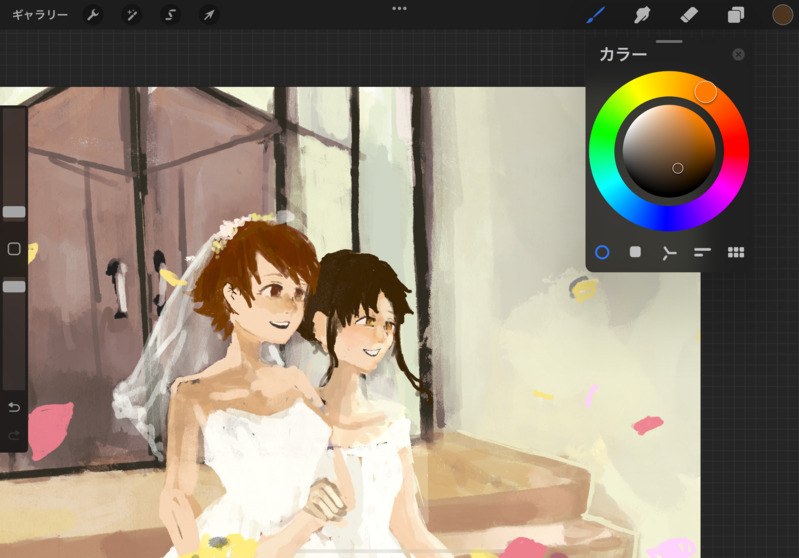Image resolution: width=799 pixels, height=558 pixels.
Task: Switch to Palettes grid tab
Action: [x=736, y=252]
